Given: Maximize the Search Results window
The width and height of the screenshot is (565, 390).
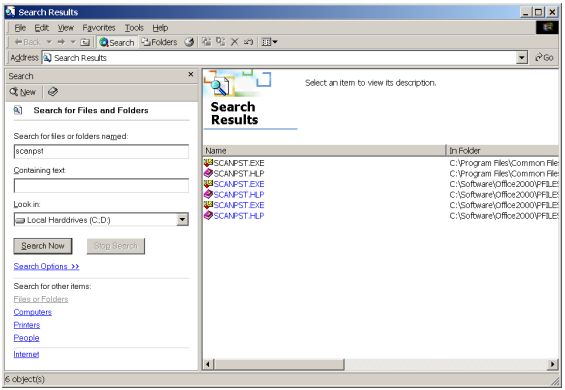Looking at the screenshot, I should (x=538, y=12).
